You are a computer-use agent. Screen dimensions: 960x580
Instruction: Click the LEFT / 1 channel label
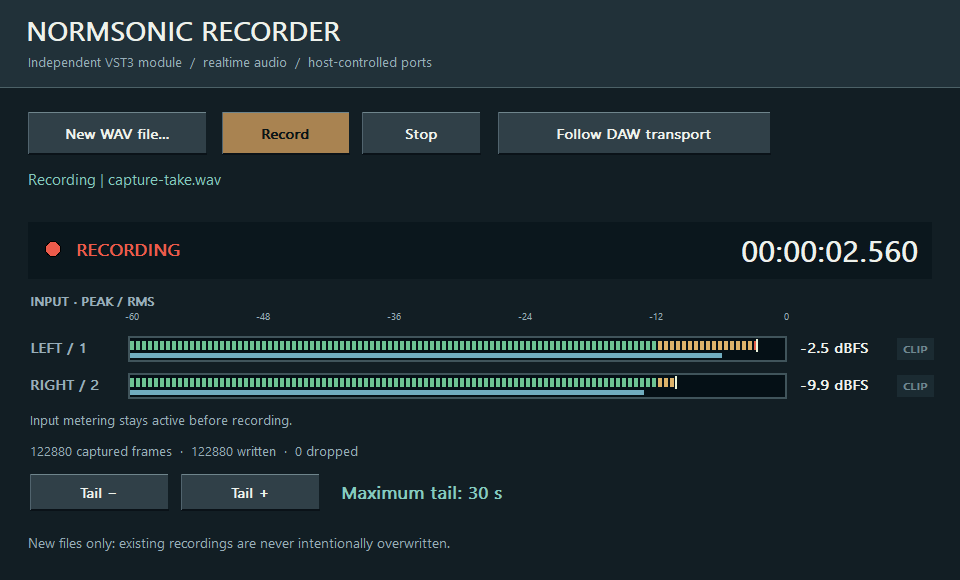coord(58,348)
